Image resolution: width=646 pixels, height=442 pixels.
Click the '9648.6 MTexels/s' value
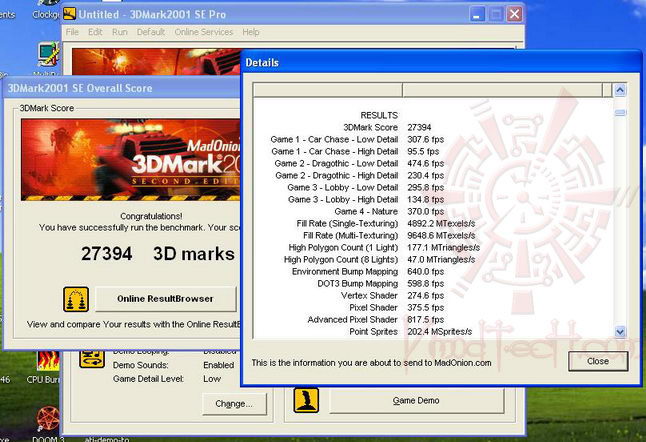point(441,235)
